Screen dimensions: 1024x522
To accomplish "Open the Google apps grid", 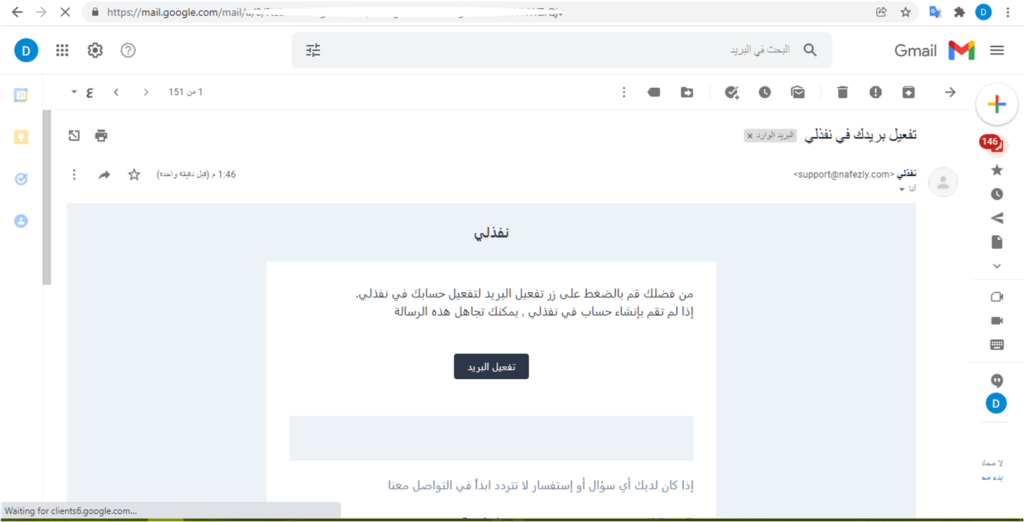I will coord(62,50).
